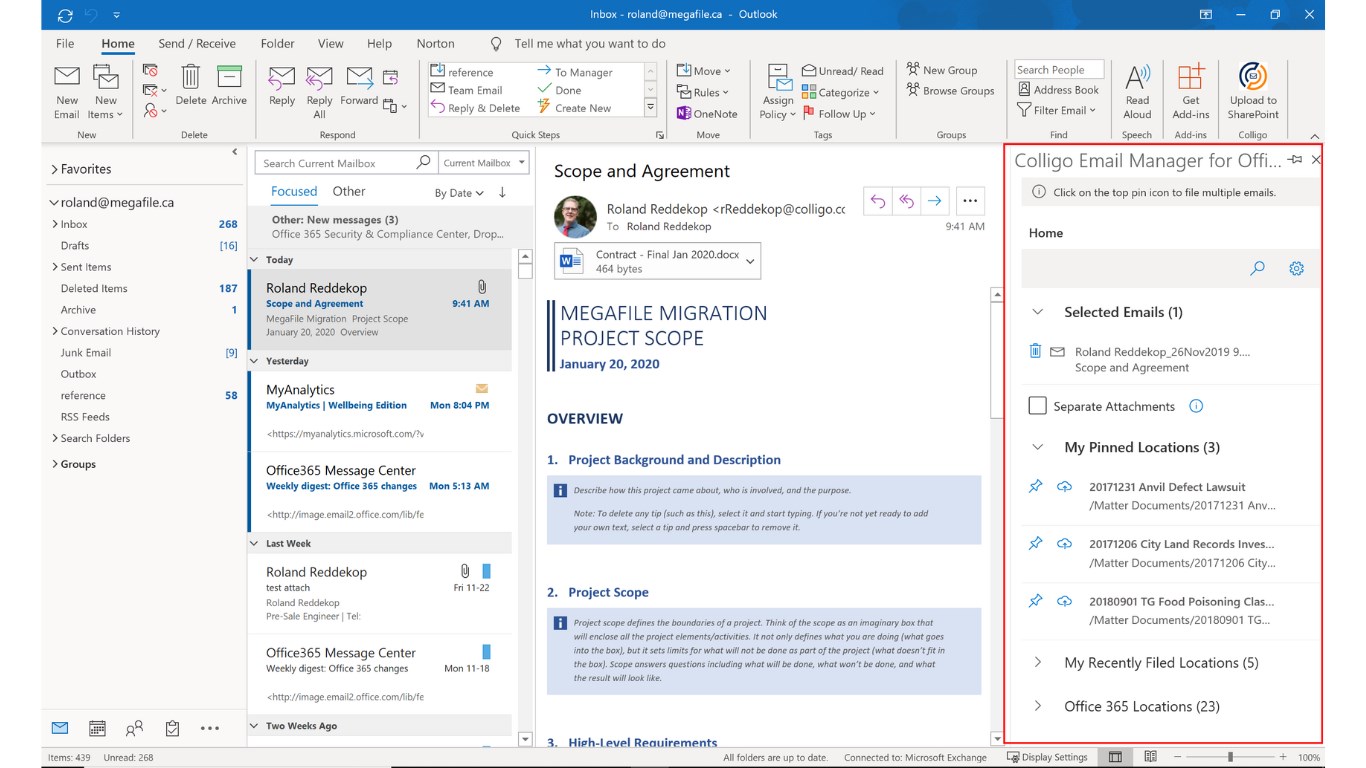The height and width of the screenshot is (768, 1366).
Task: Run the To Manager quick step
Action: [x=575, y=72]
